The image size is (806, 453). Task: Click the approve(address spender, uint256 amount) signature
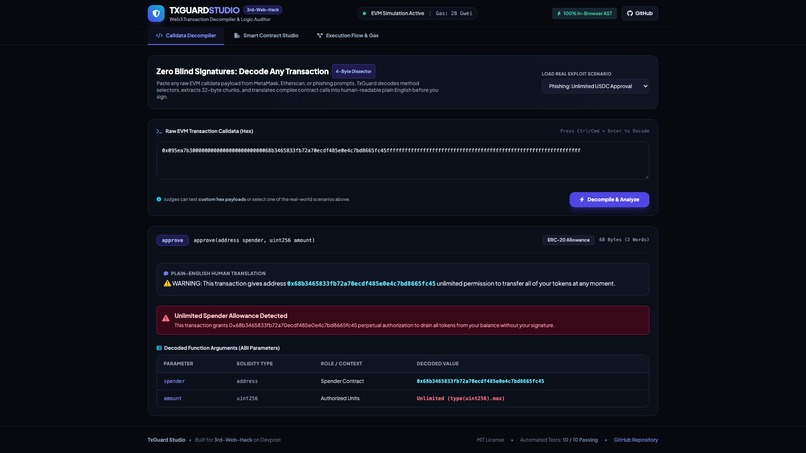254,240
